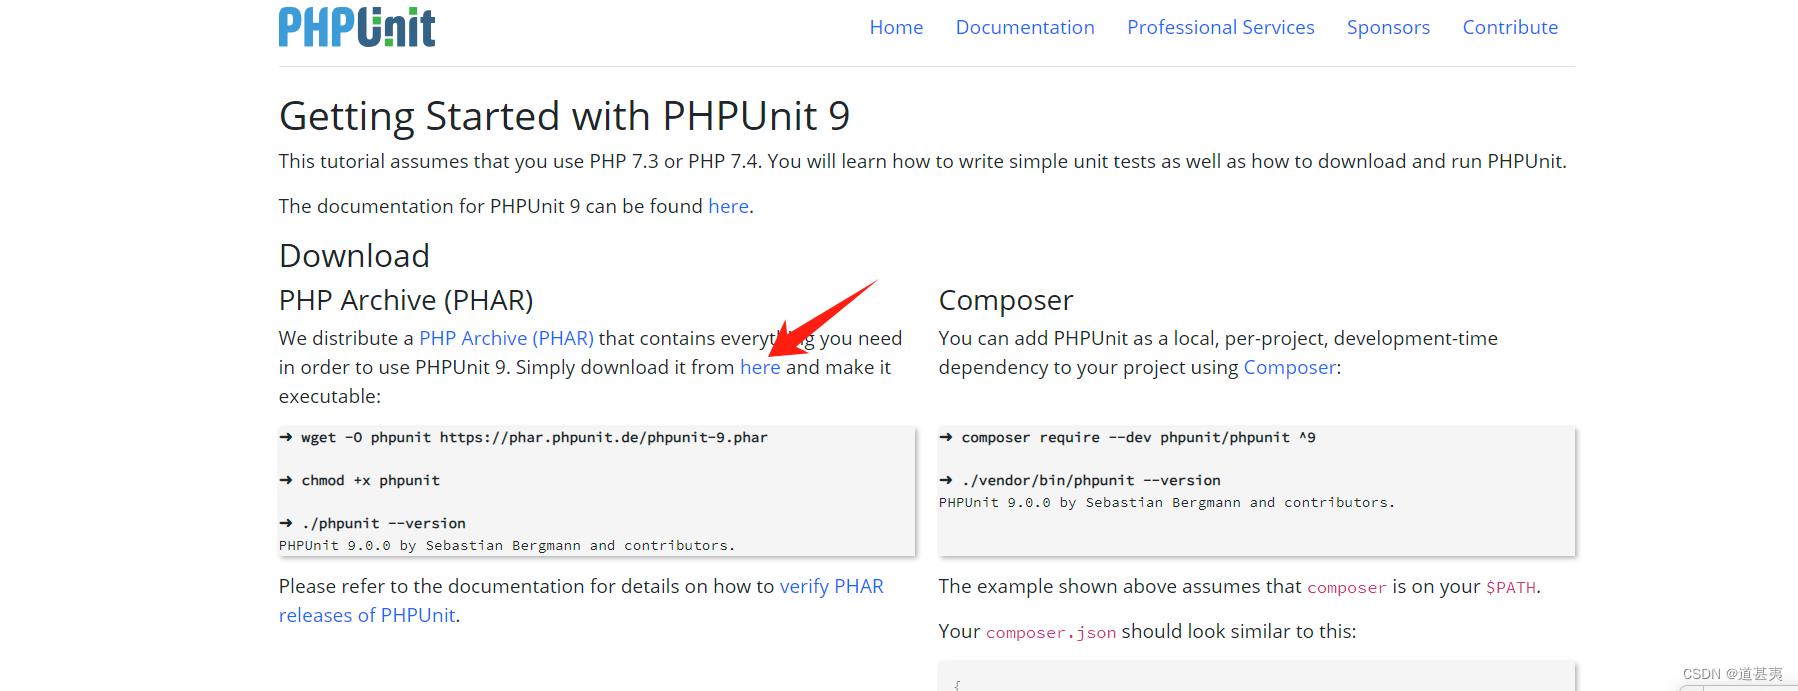Click the 'This tutorial assumes' intro sentence
The image size is (1798, 691).
click(x=922, y=161)
